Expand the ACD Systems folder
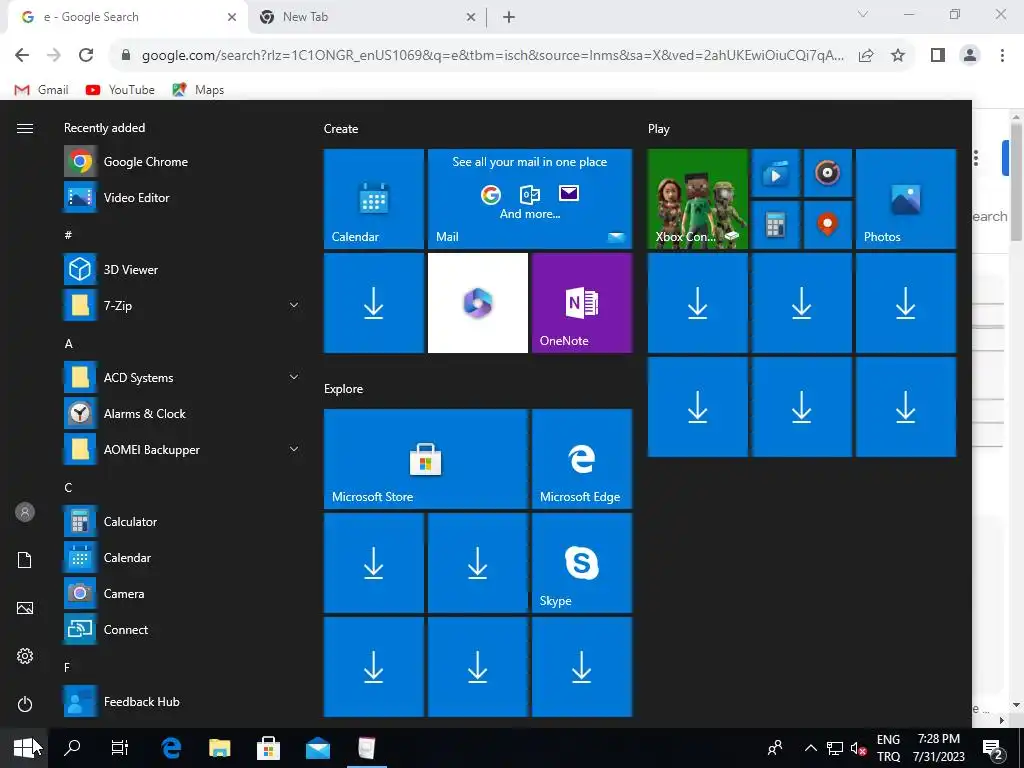Viewport: 1024px width, 768px height. point(181,377)
